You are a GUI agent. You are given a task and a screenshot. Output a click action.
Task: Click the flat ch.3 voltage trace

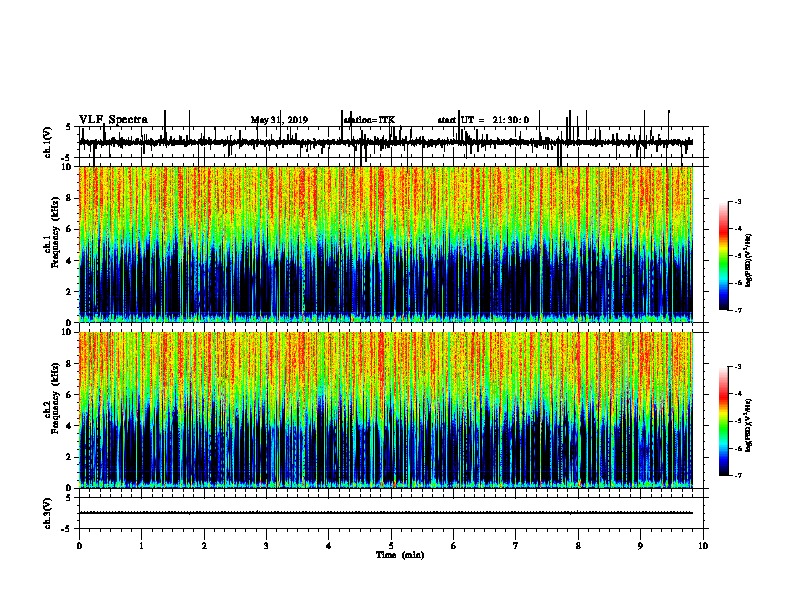click(386, 513)
